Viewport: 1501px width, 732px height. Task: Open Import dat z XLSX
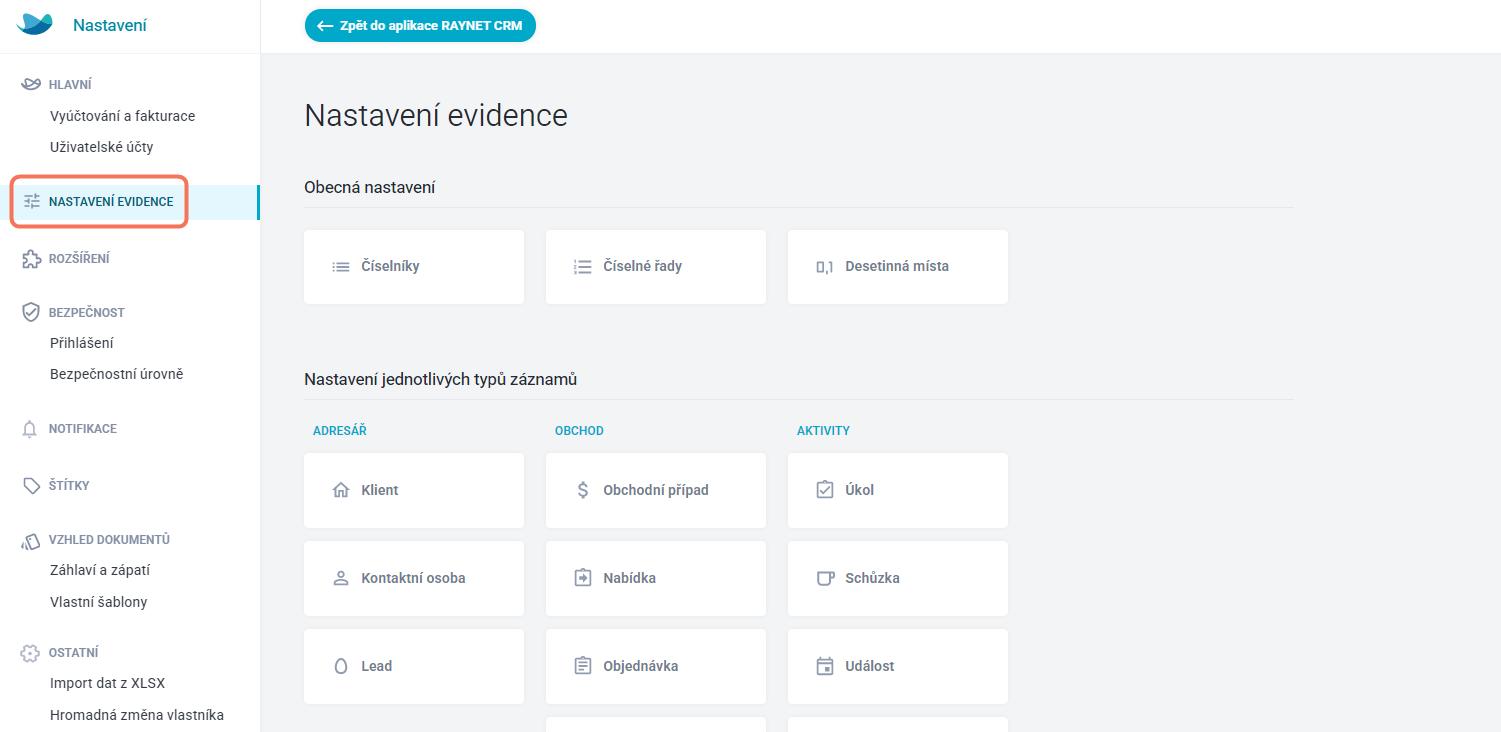tap(108, 684)
